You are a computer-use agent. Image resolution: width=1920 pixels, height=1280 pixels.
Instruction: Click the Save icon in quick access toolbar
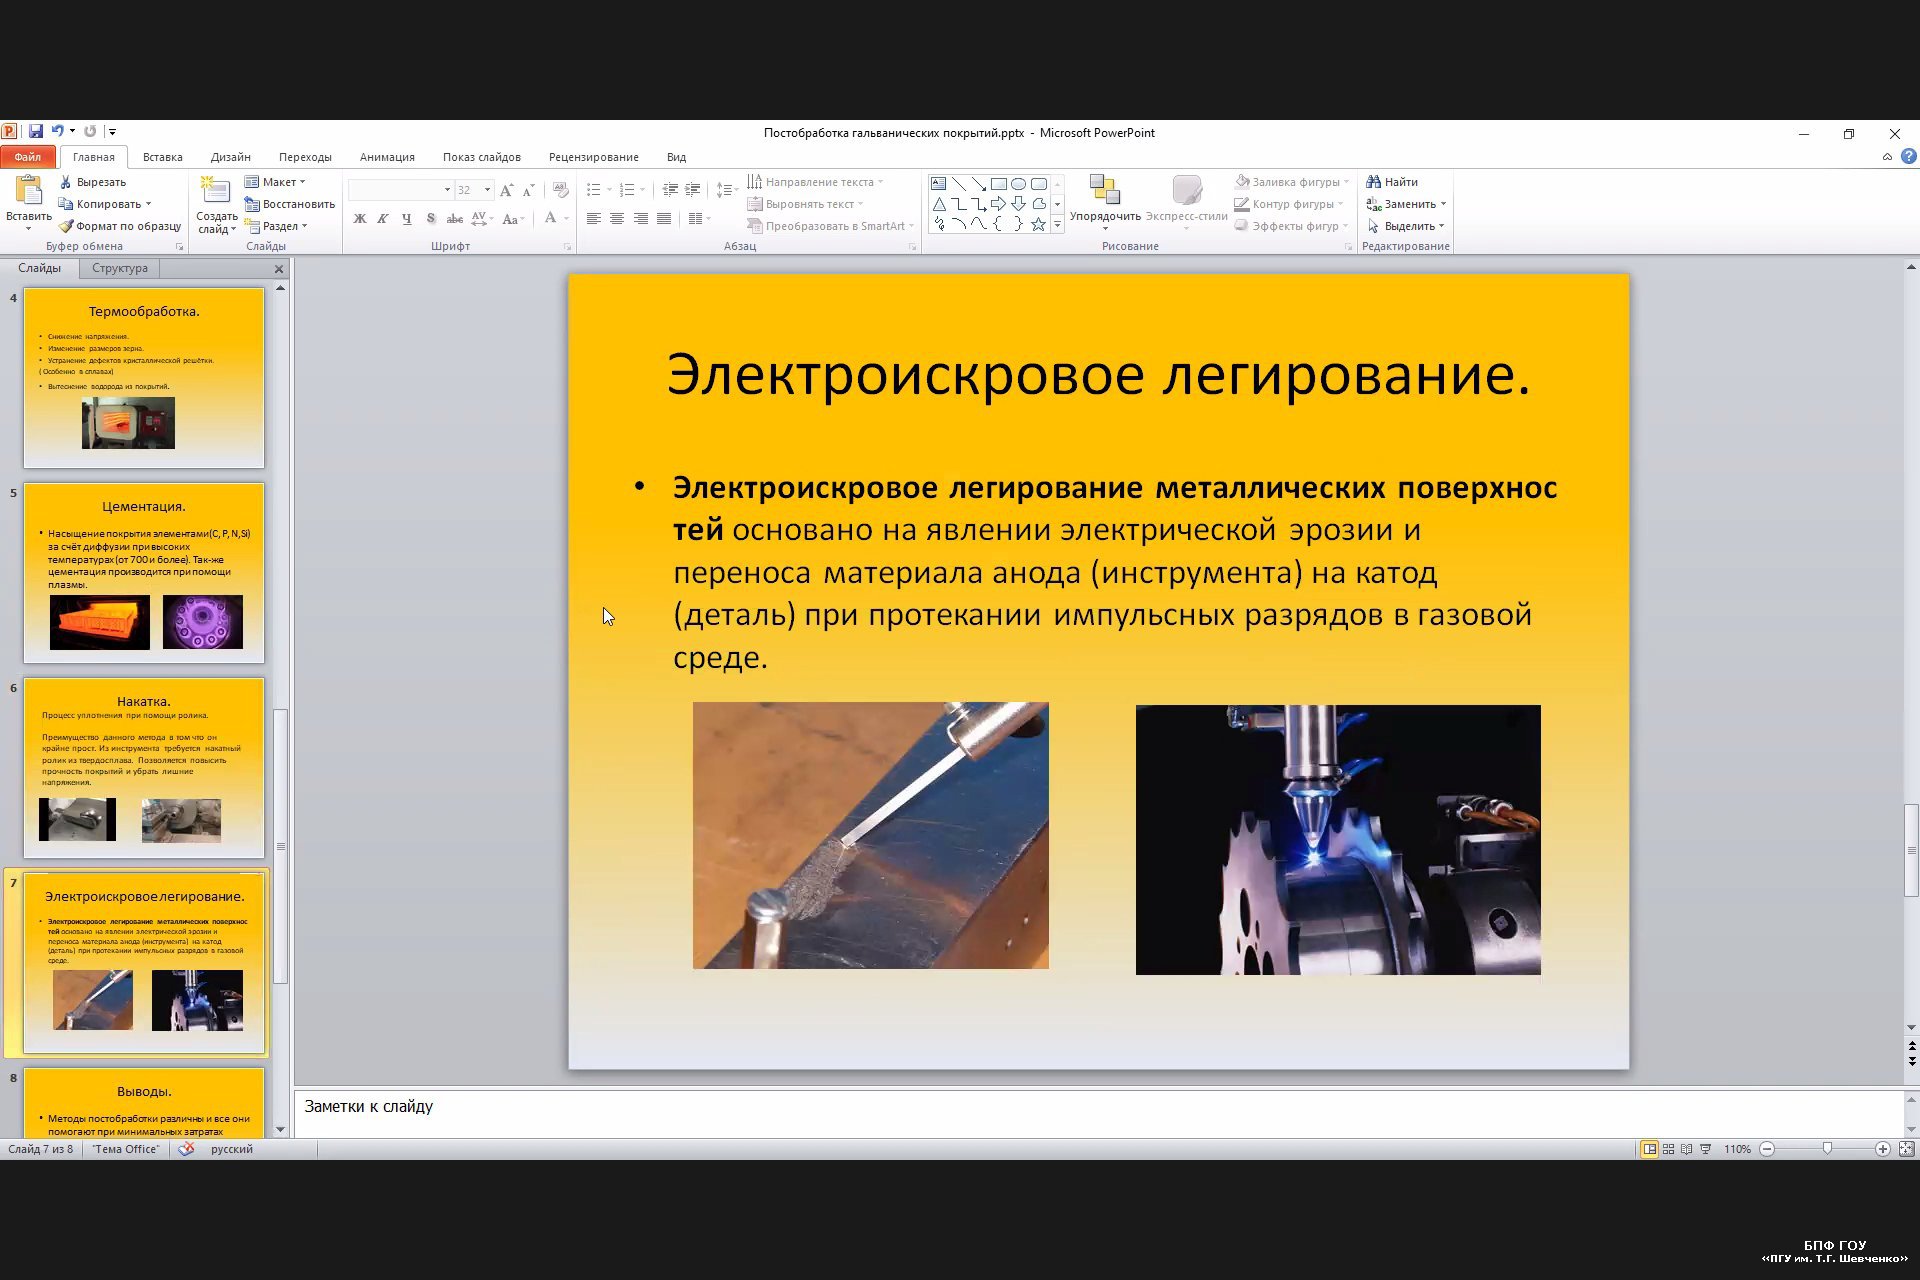pos(36,131)
